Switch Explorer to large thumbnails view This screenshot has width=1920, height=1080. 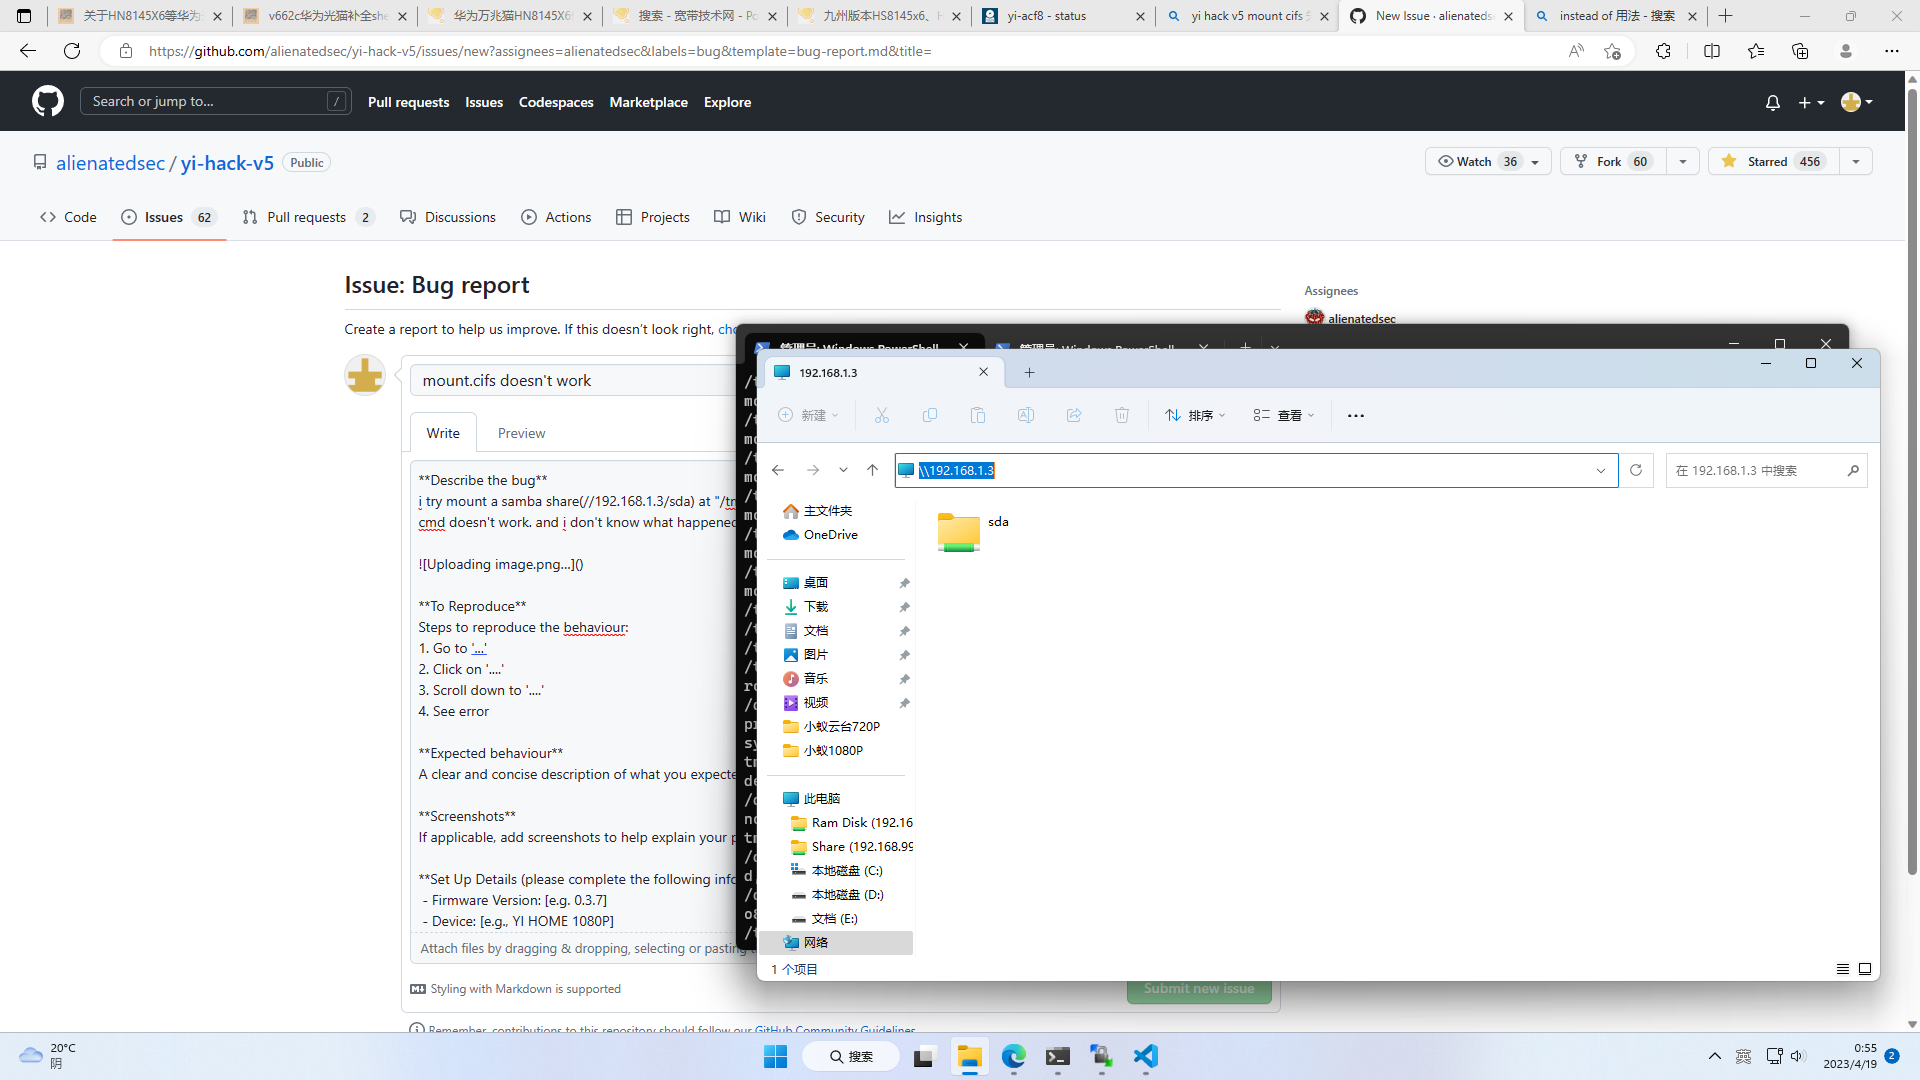point(1865,969)
